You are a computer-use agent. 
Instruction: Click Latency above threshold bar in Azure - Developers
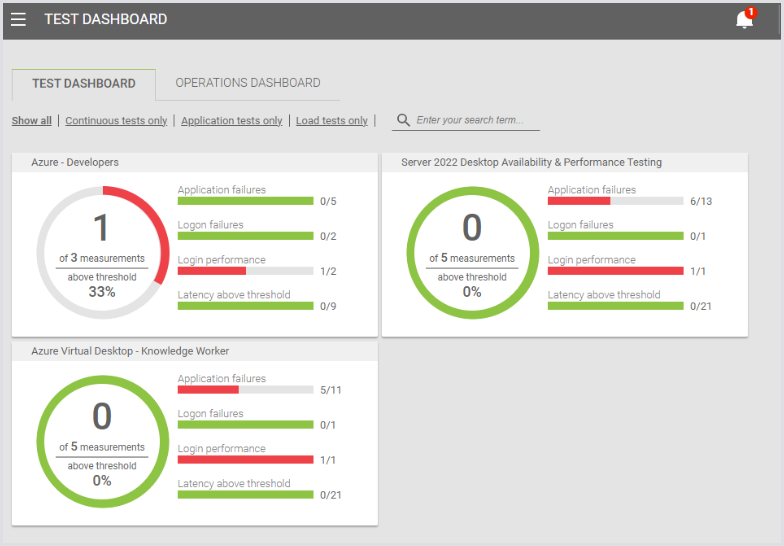[245, 306]
